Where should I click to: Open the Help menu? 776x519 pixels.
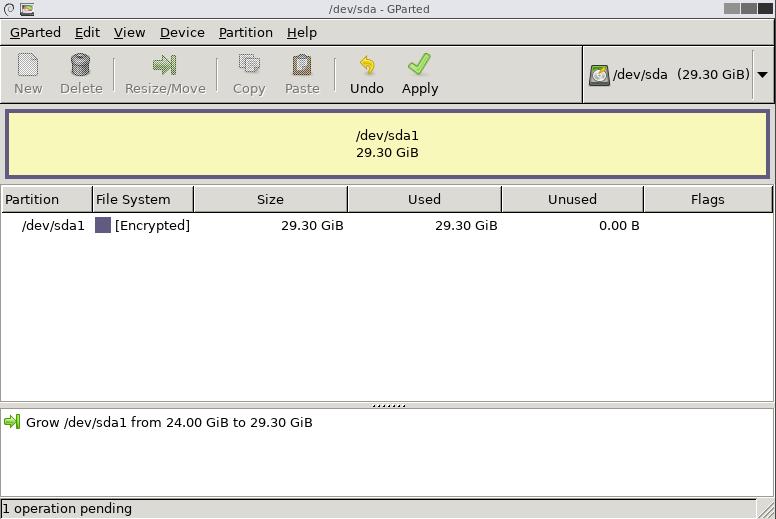point(302,33)
